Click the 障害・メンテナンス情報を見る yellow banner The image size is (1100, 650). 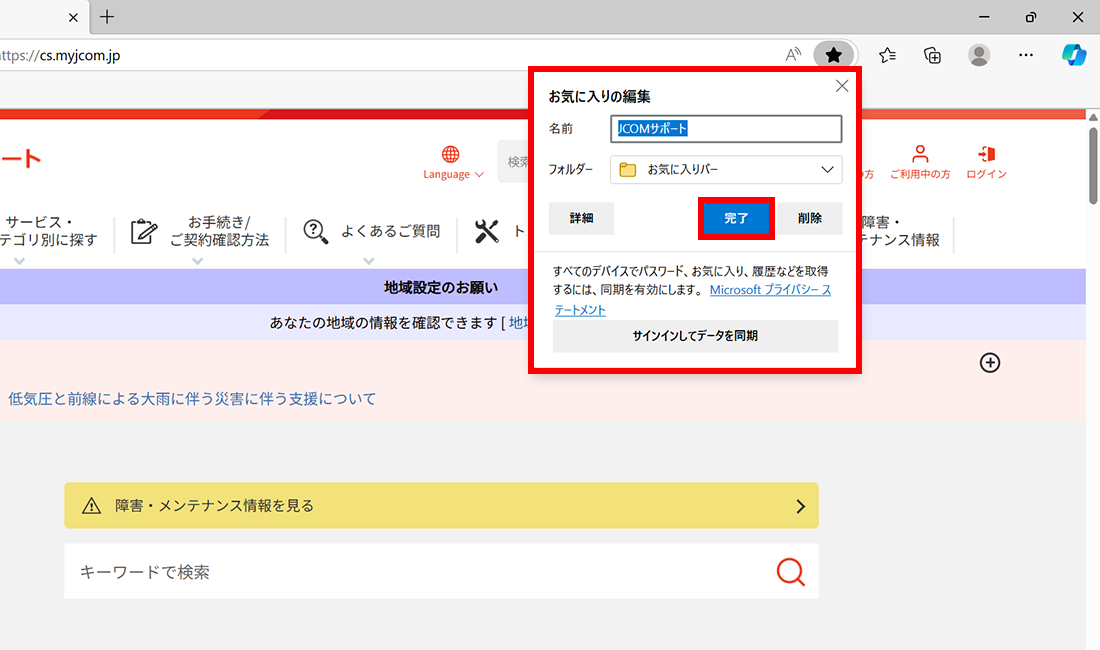click(x=441, y=506)
